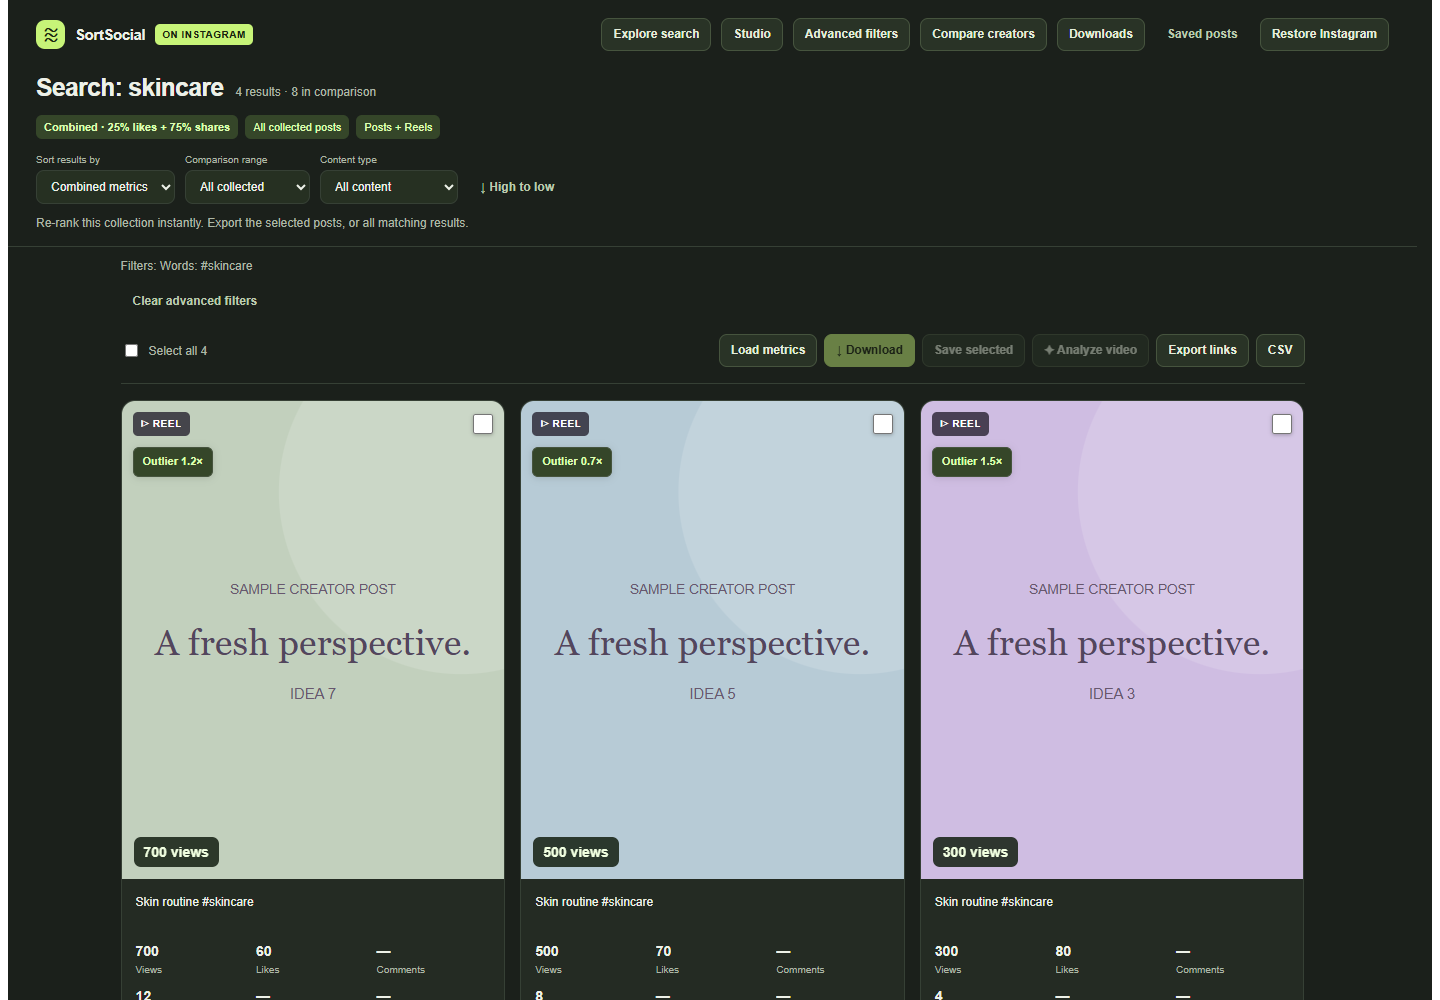The width and height of the screenshot is (1440, 1000).
Task: Export results as CSV
Action: pos(1280,350)
